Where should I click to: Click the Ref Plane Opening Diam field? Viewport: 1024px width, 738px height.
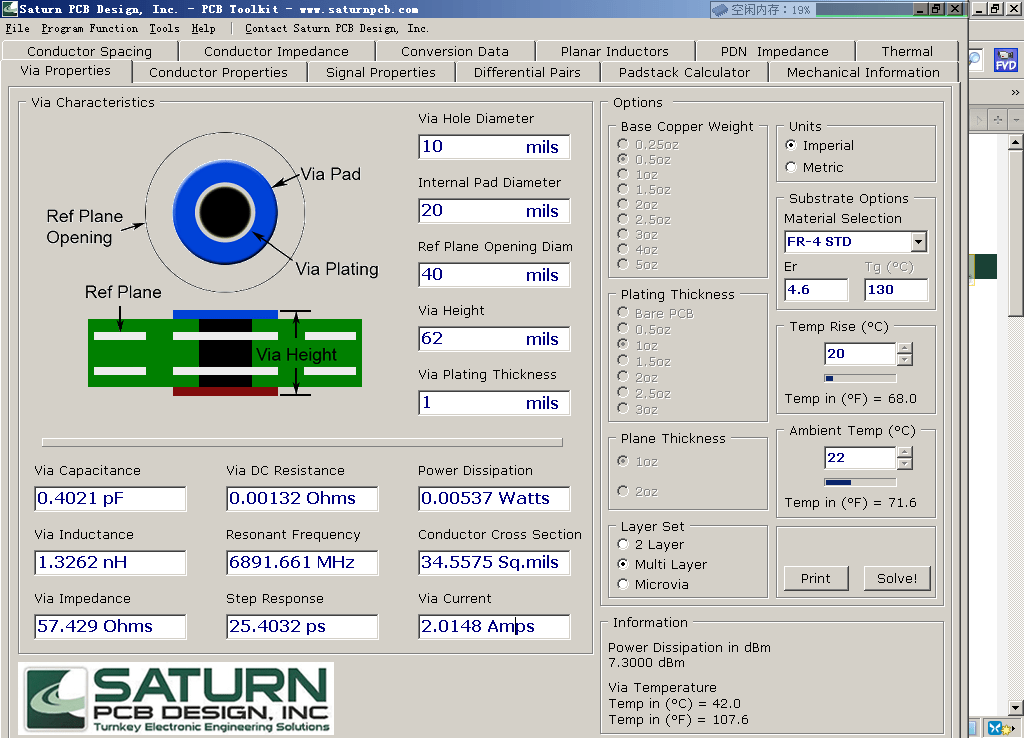[x=494, y=275]
